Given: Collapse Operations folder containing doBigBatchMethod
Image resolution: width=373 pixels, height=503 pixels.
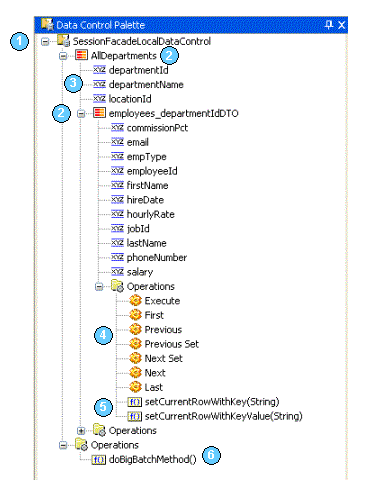Looking at the screenshot, I should [63, 445].
